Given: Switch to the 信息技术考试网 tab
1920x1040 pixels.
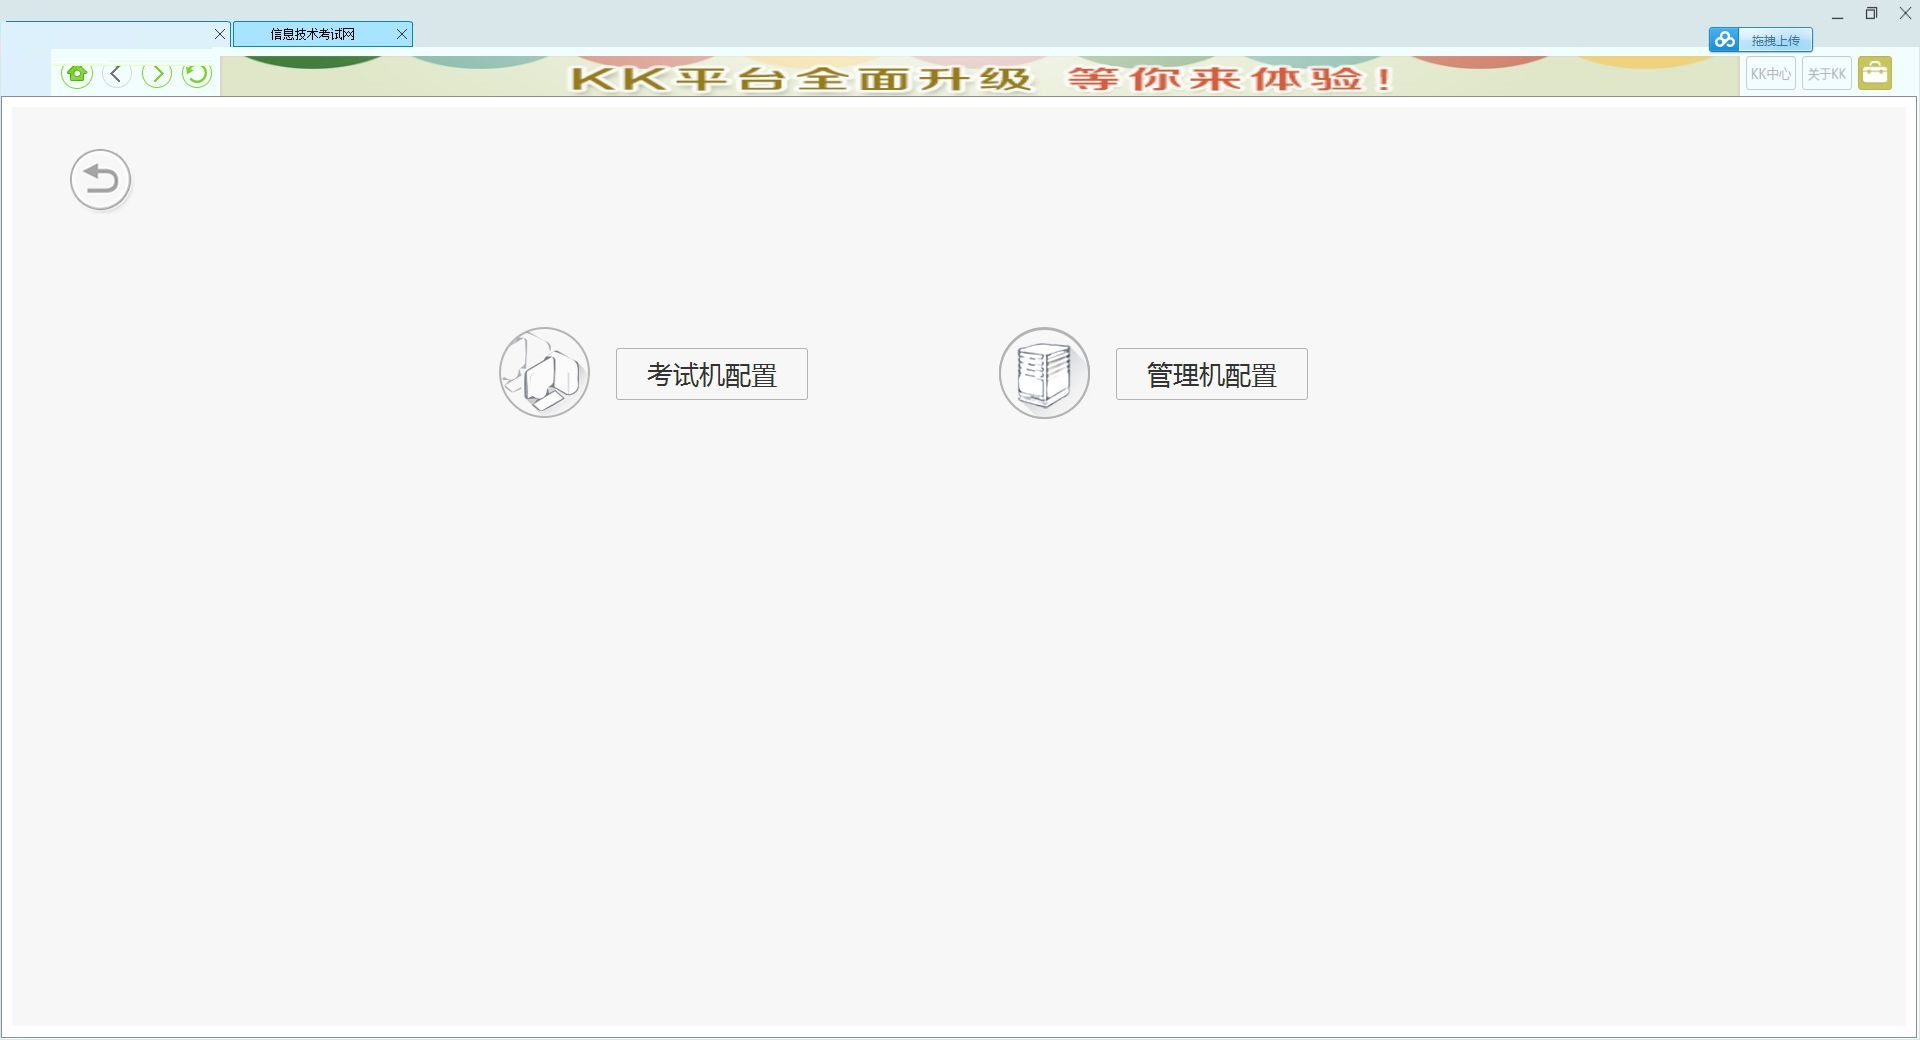Looking at the screenshot, I should click(x=312, y=34).
